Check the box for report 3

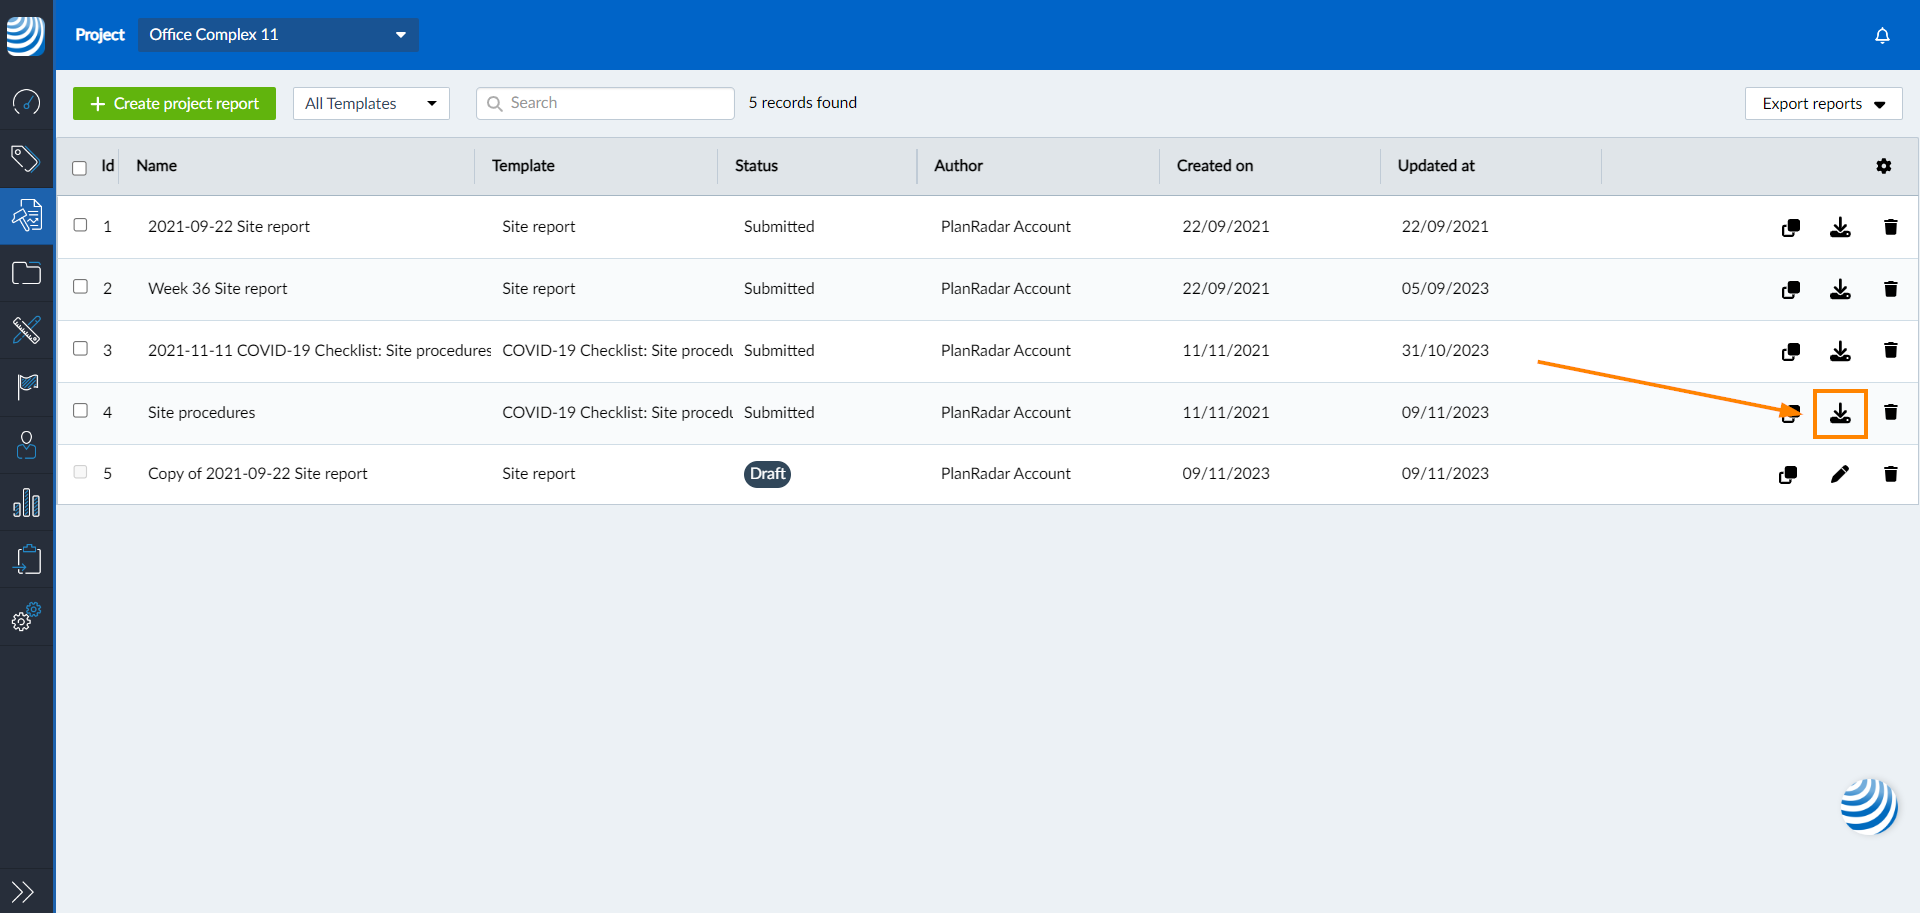[x=81, y=349]
